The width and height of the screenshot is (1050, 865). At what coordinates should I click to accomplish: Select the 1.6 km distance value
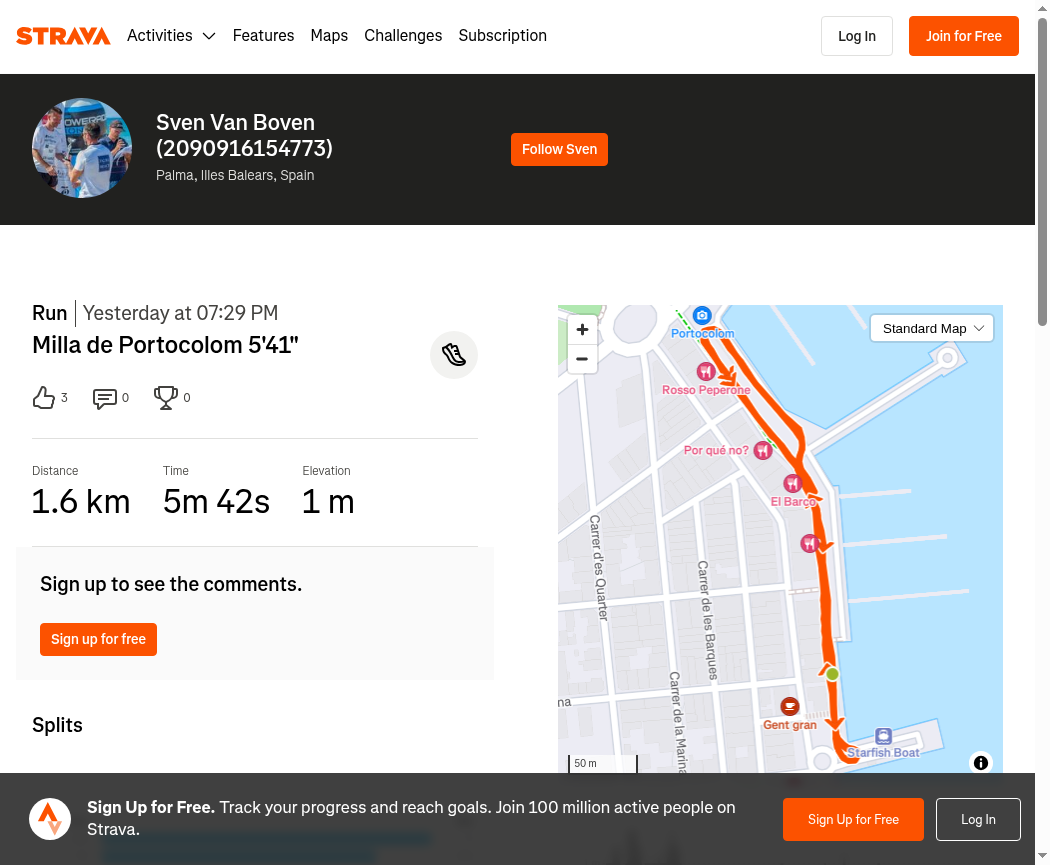(x=81, y=502)
